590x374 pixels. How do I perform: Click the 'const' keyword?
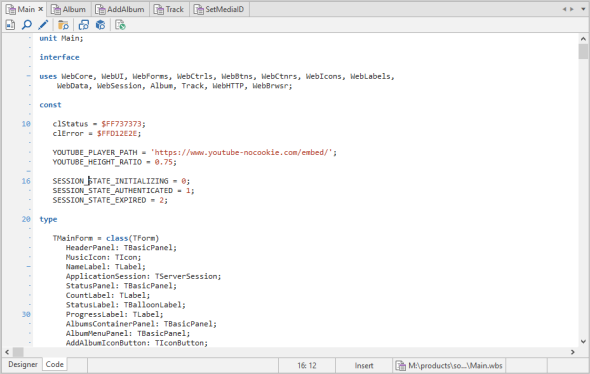pos(50,105)
